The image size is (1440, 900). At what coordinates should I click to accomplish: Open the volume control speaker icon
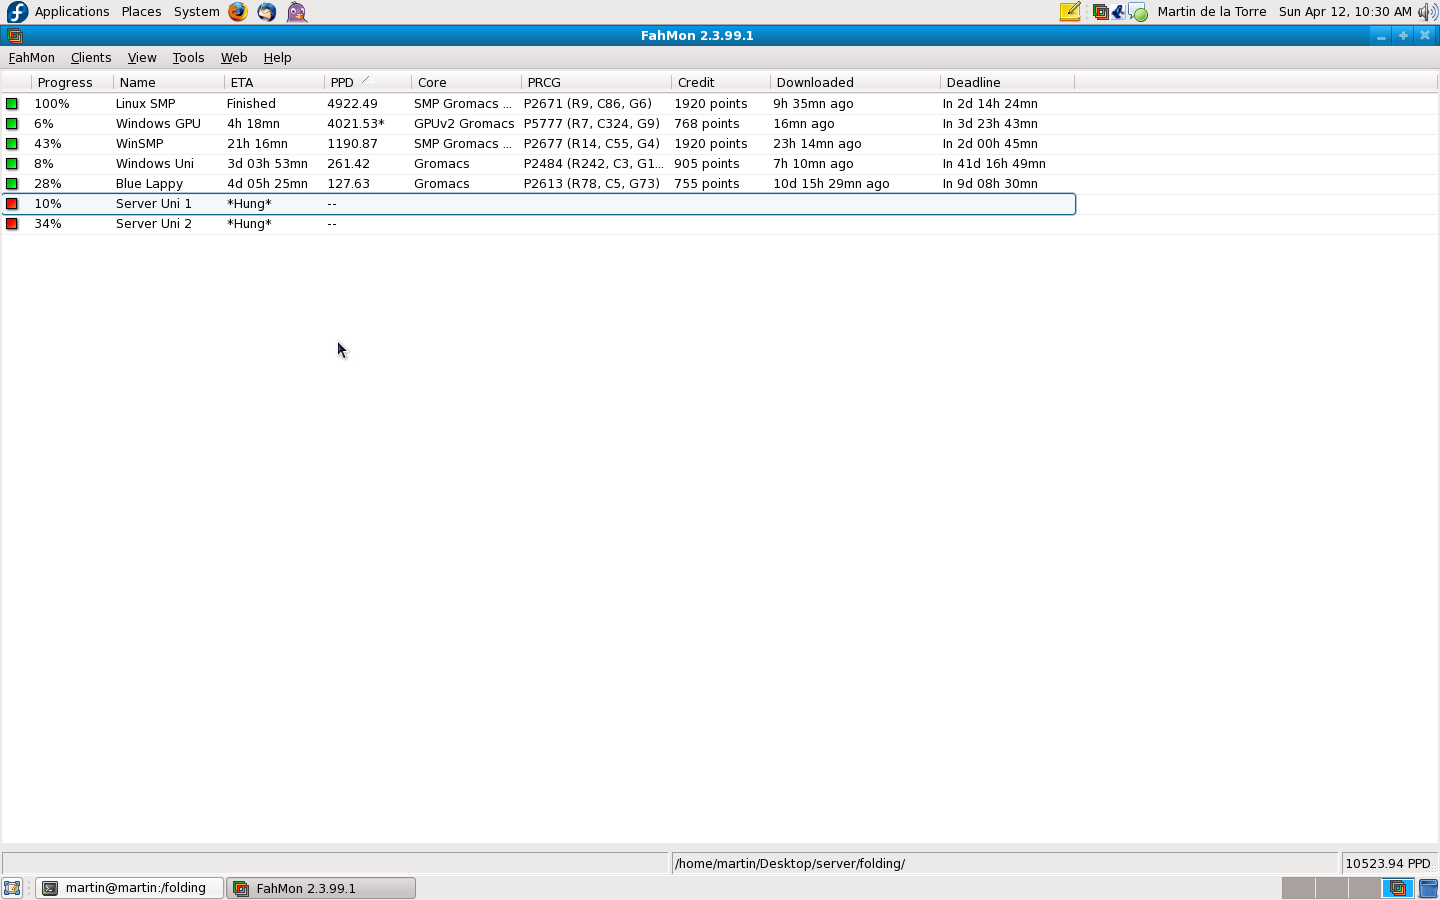click(1427, 12)
